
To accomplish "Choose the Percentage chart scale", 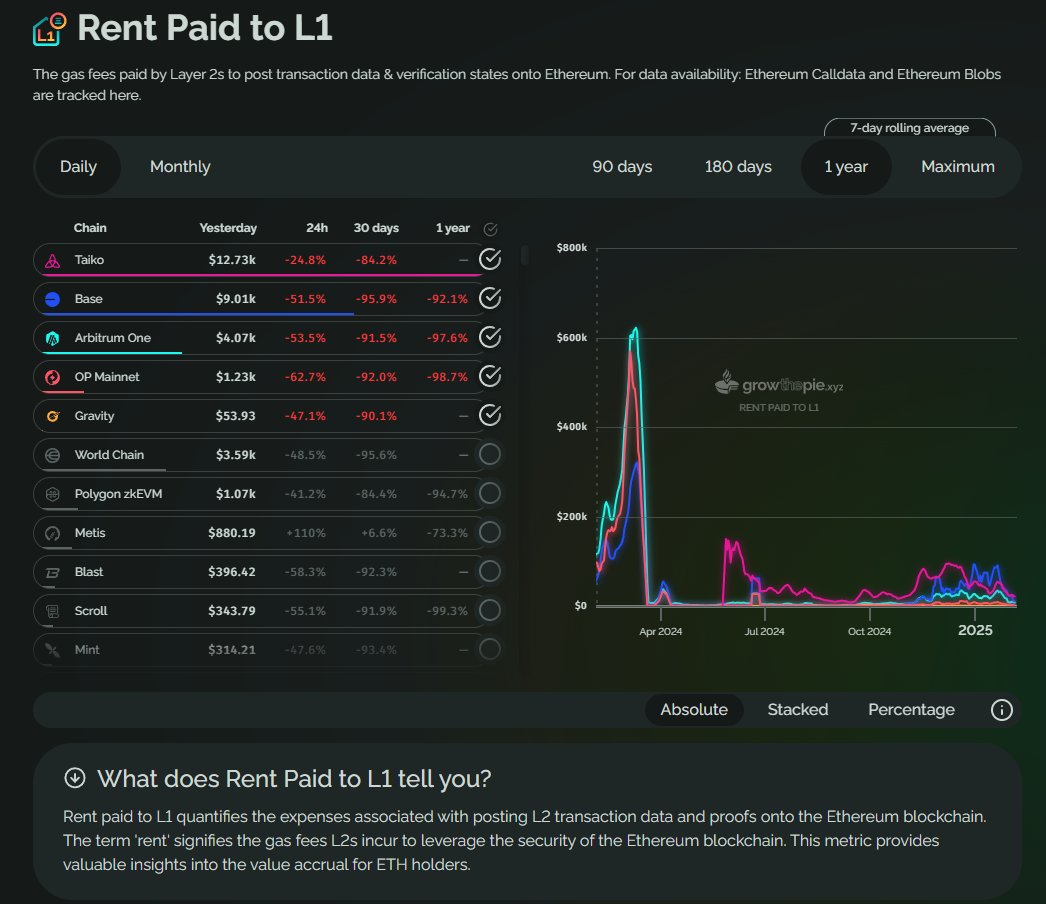I will click(911, 710).
